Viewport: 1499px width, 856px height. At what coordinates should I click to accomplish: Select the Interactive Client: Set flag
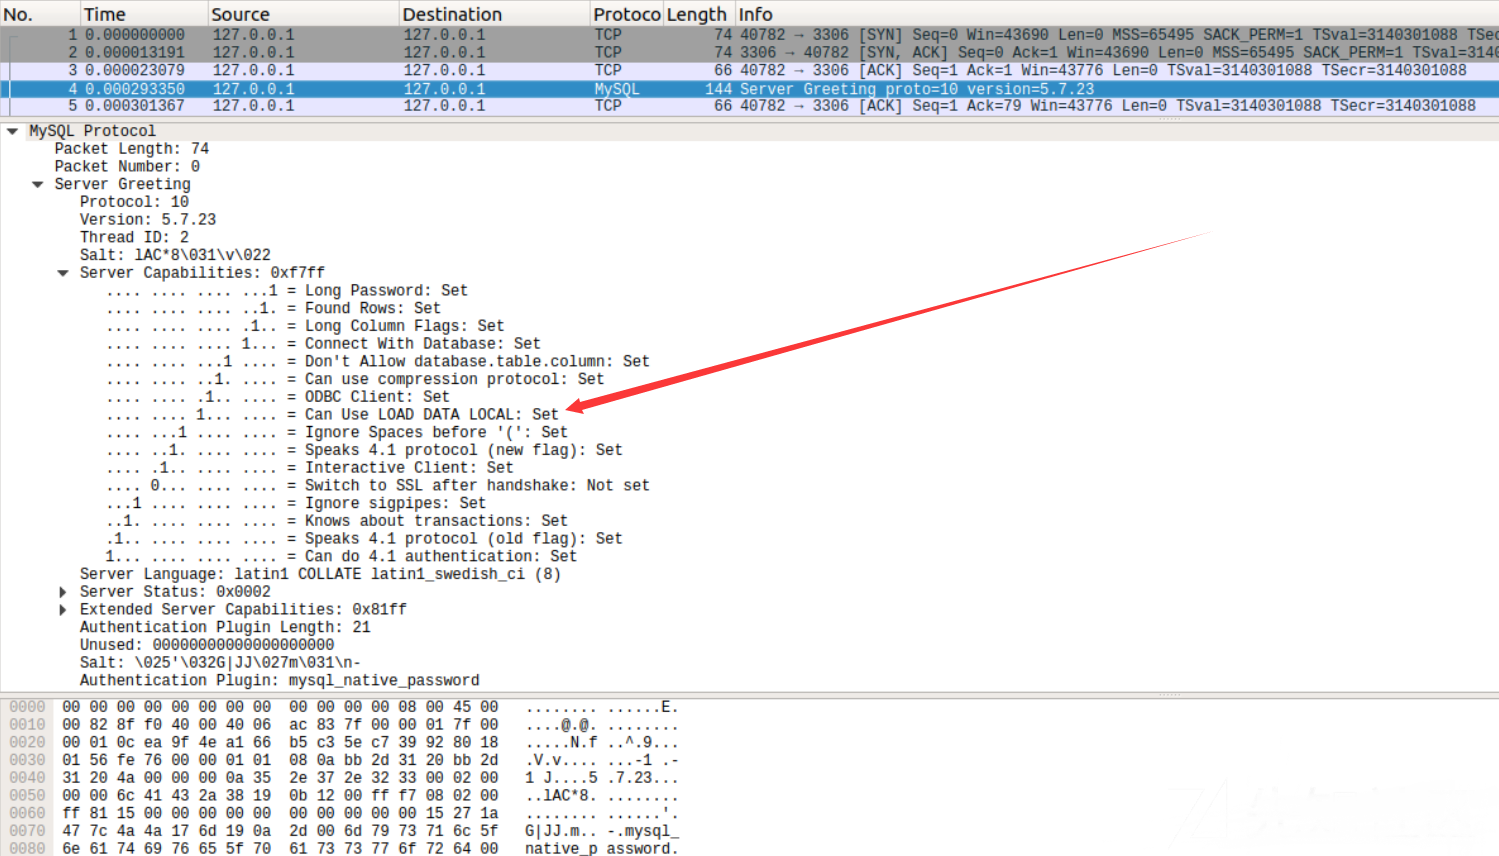click(310, 468)
